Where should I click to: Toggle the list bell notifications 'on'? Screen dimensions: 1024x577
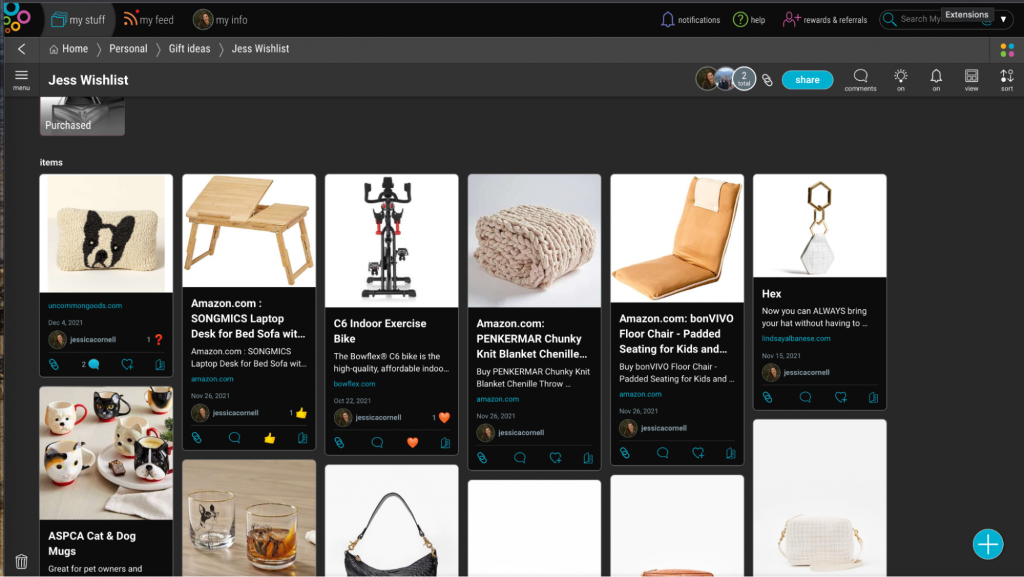[x=936, y=80]
